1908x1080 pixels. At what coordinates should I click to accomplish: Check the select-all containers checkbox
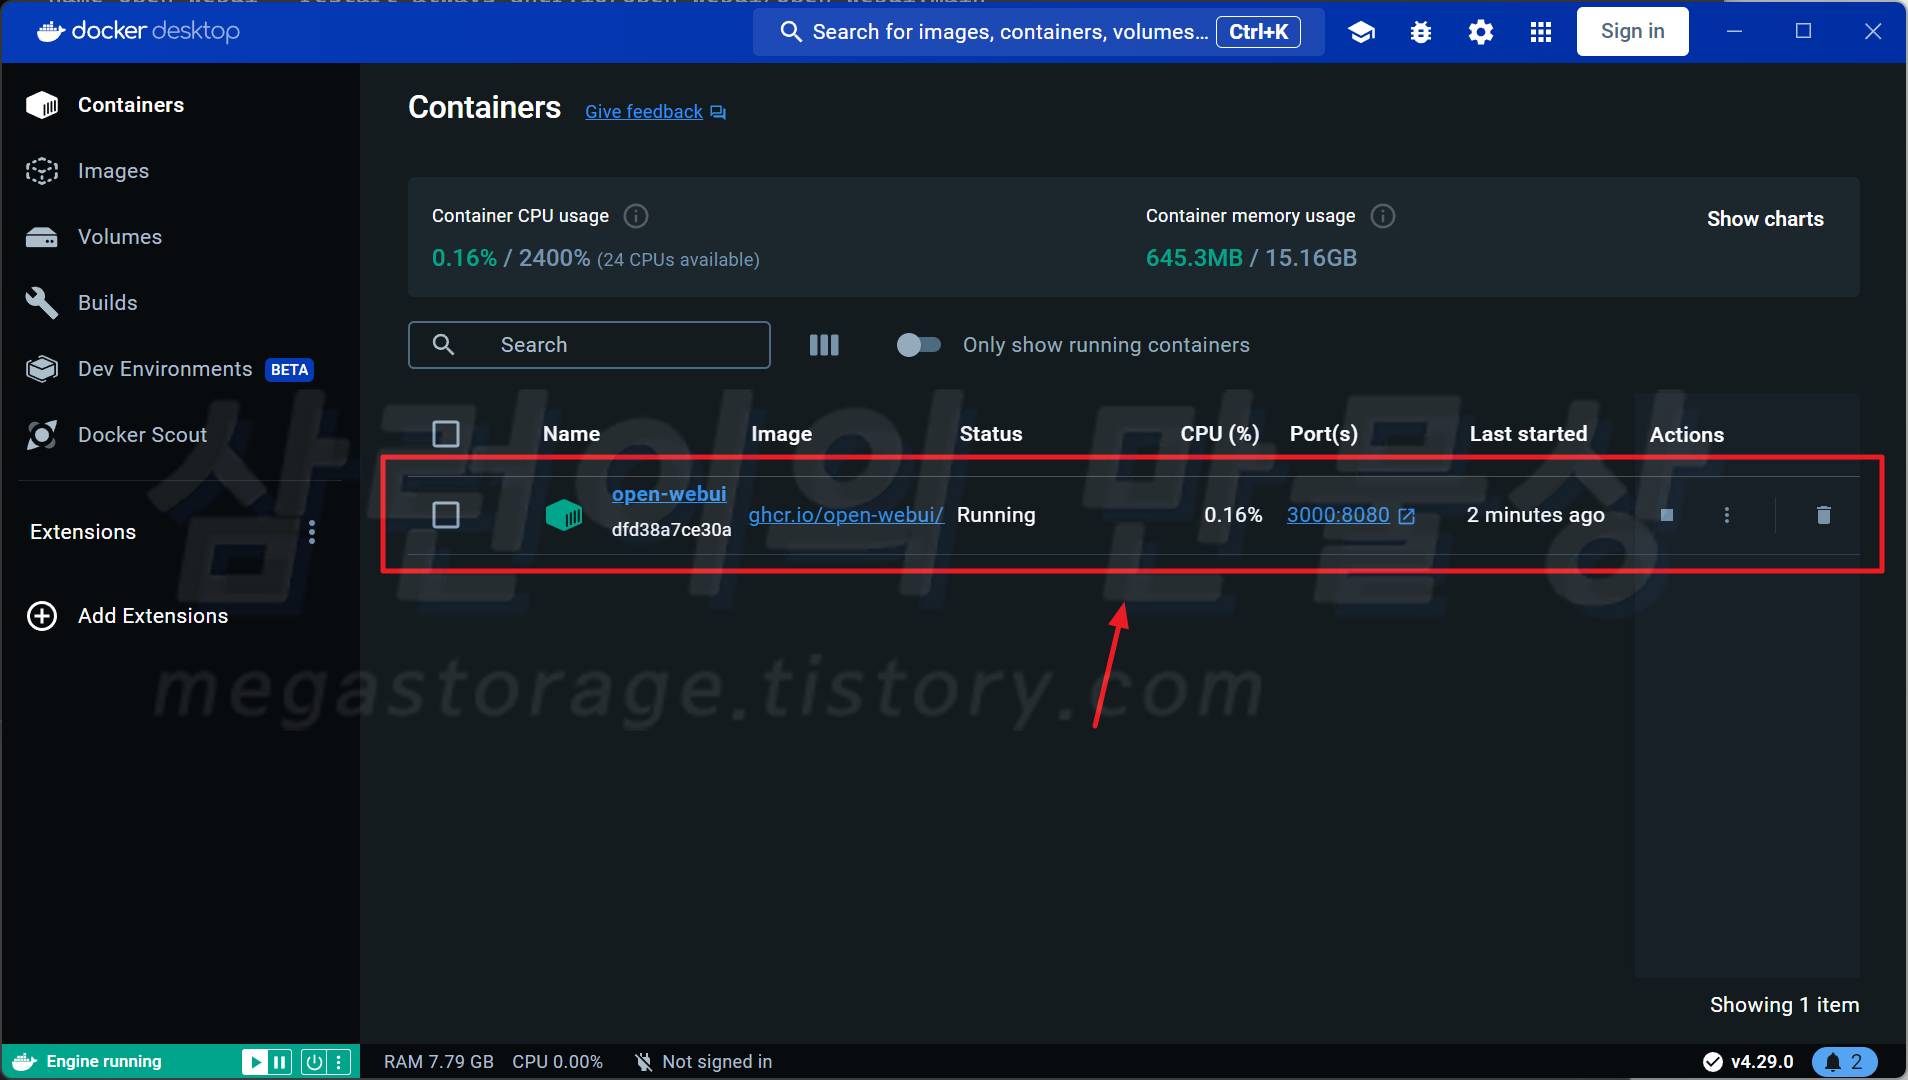(x=446, y=434)
